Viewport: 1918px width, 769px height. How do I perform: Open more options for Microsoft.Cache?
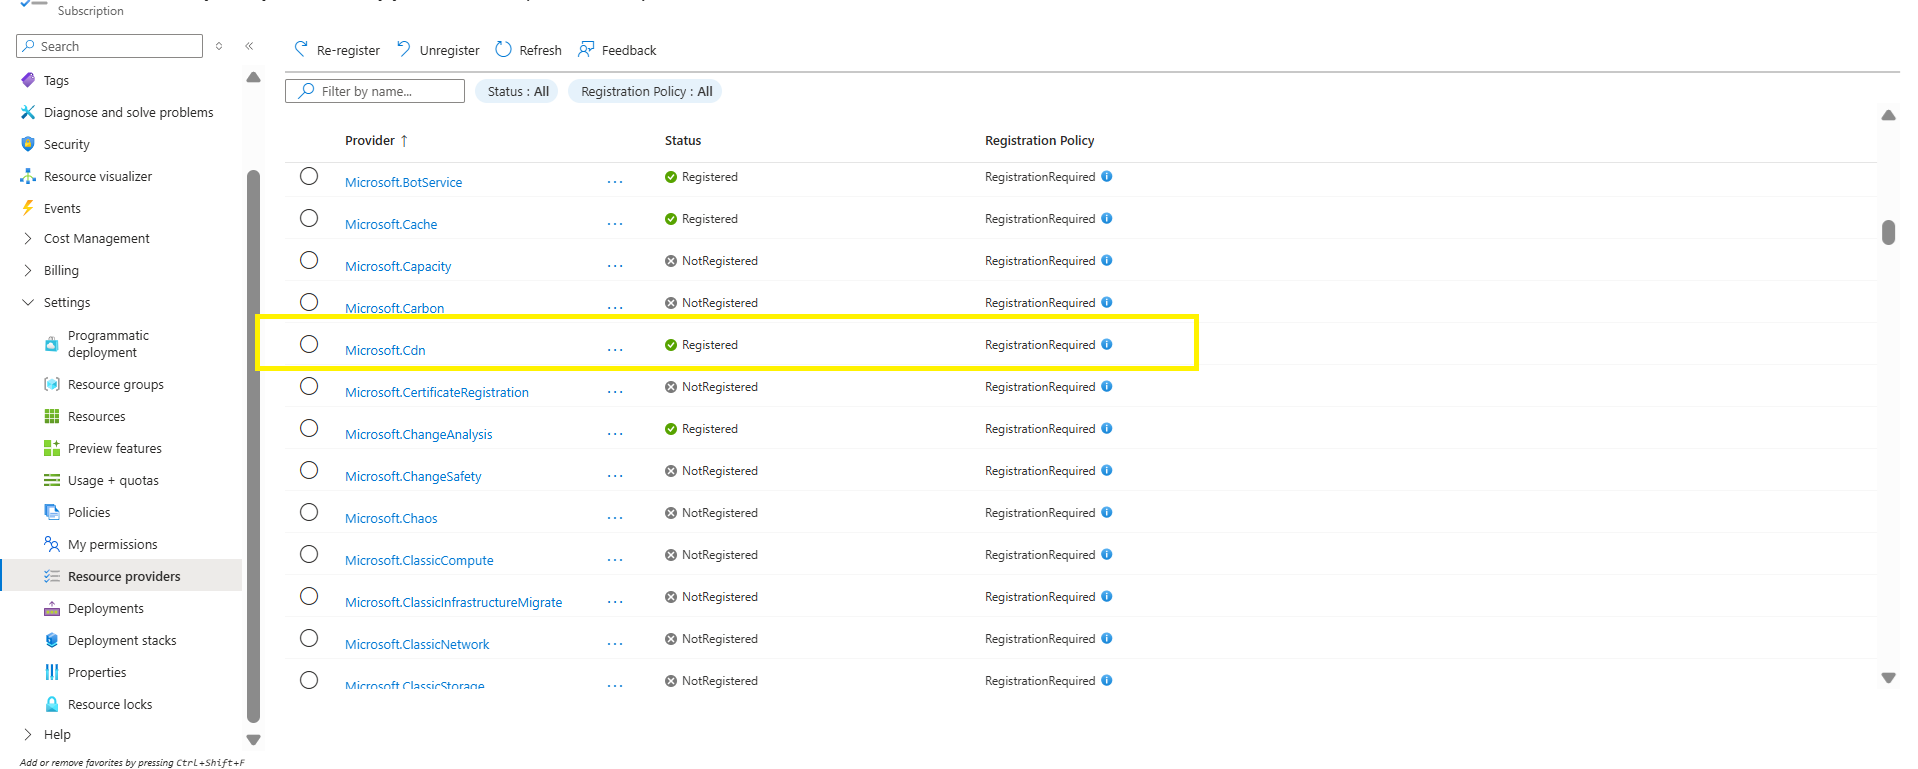(x=615, y=224)
